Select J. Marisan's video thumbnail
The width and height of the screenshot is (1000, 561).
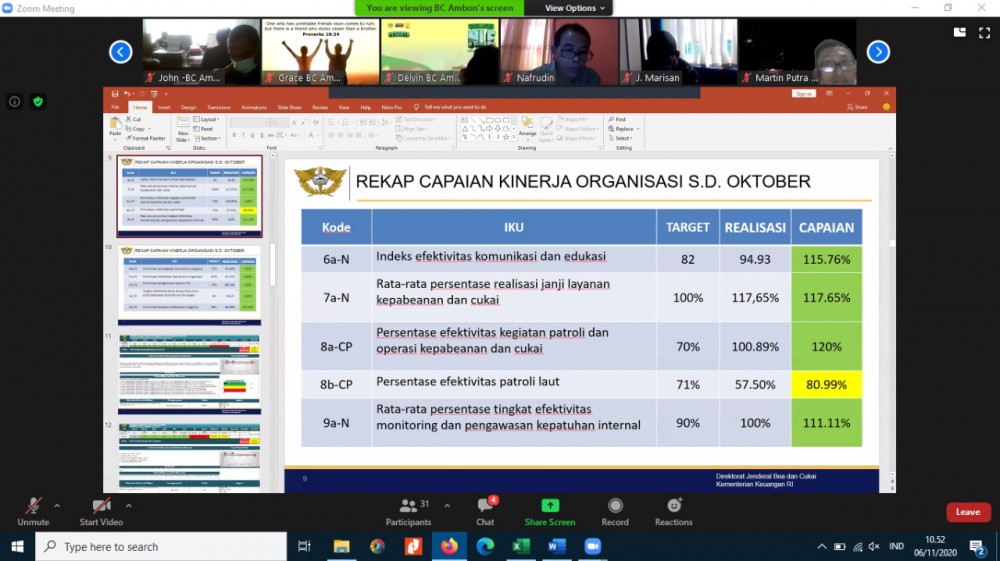677,51
